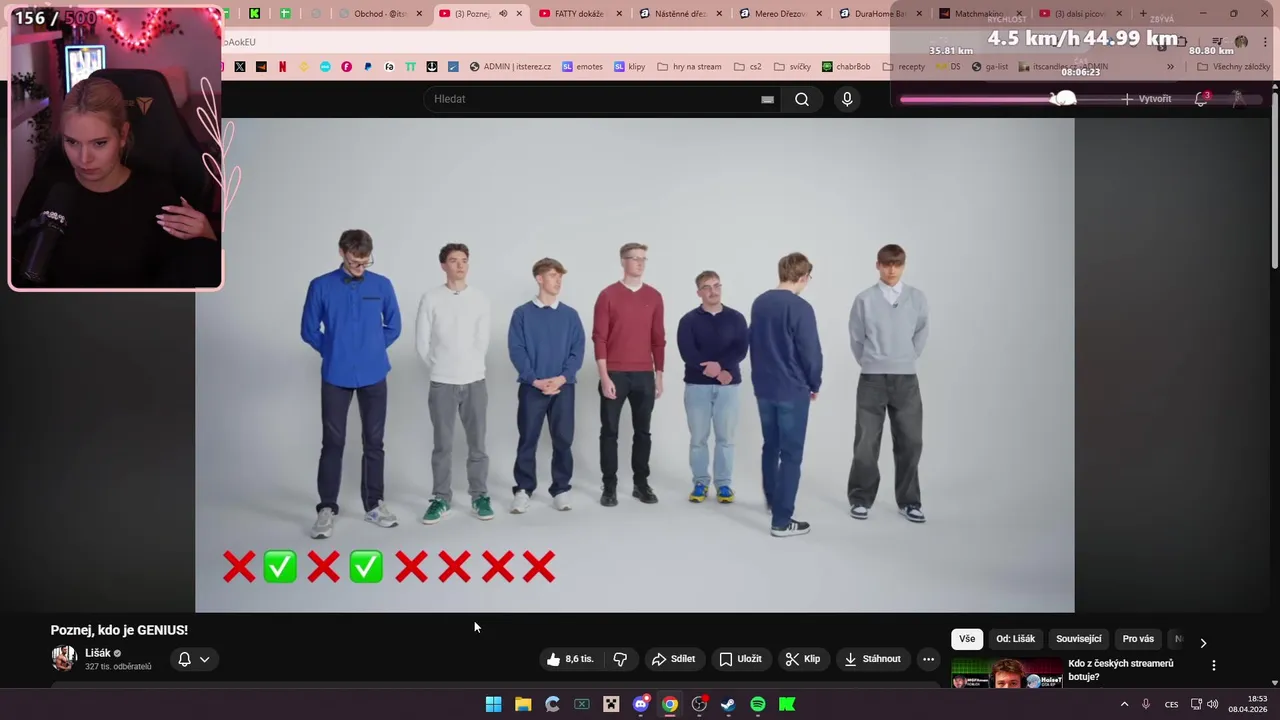
Task: Expand the svíčky bookmark folder
Action: pyautogui.click(x=791, y=67)
